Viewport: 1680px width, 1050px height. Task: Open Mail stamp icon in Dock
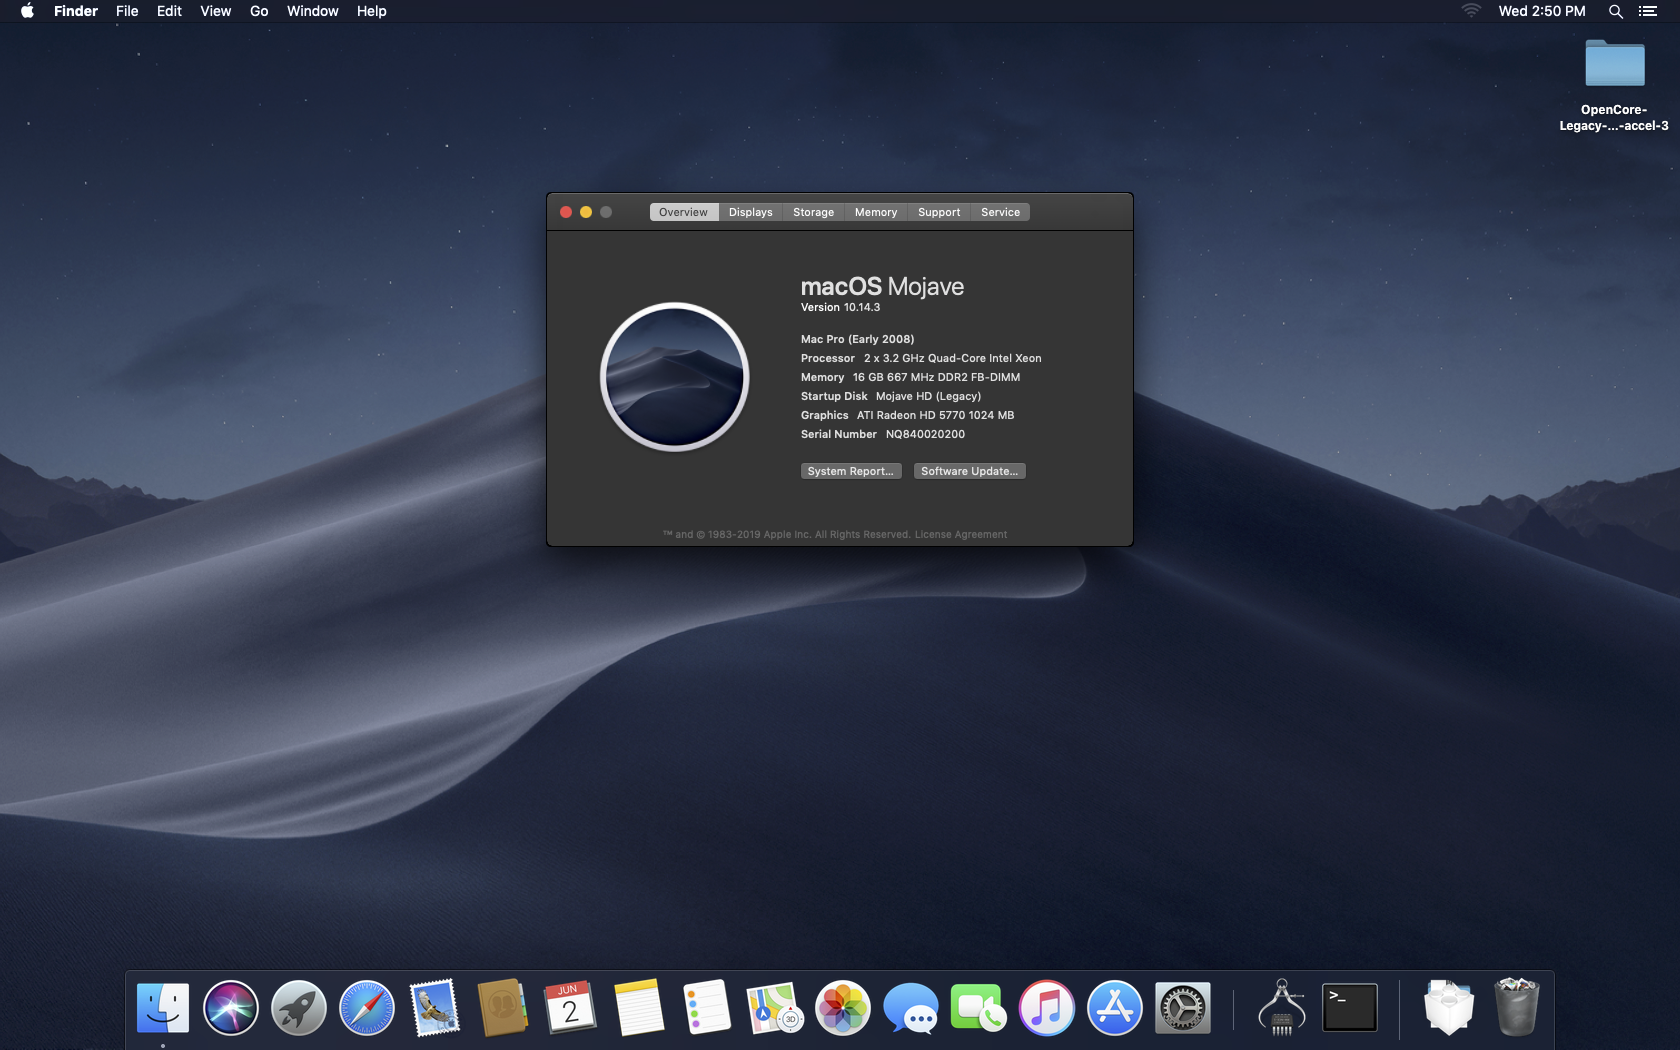tap(435, 1008)
